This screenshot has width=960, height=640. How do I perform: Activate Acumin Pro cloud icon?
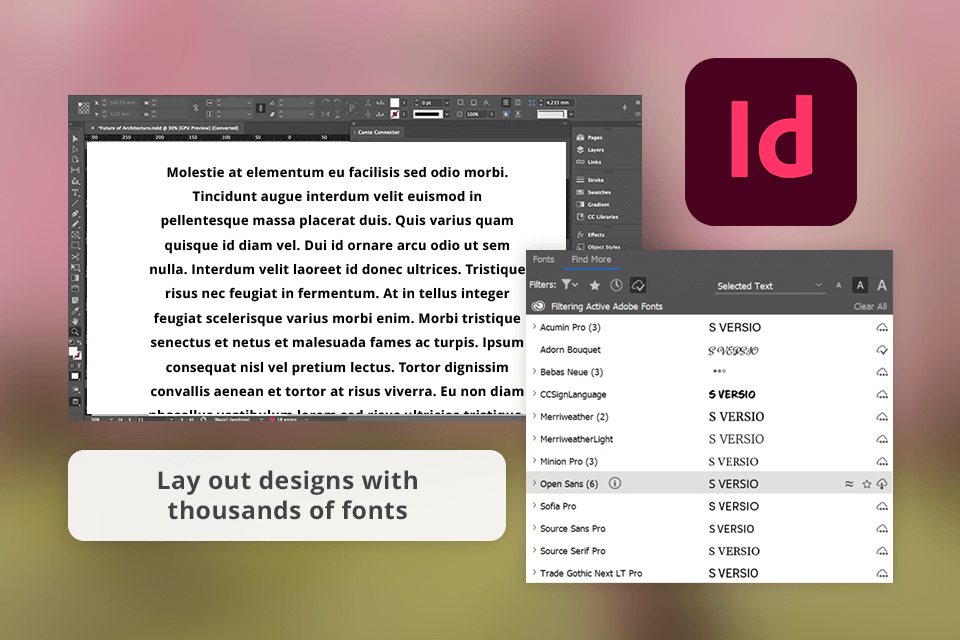[x=882, y=328]
